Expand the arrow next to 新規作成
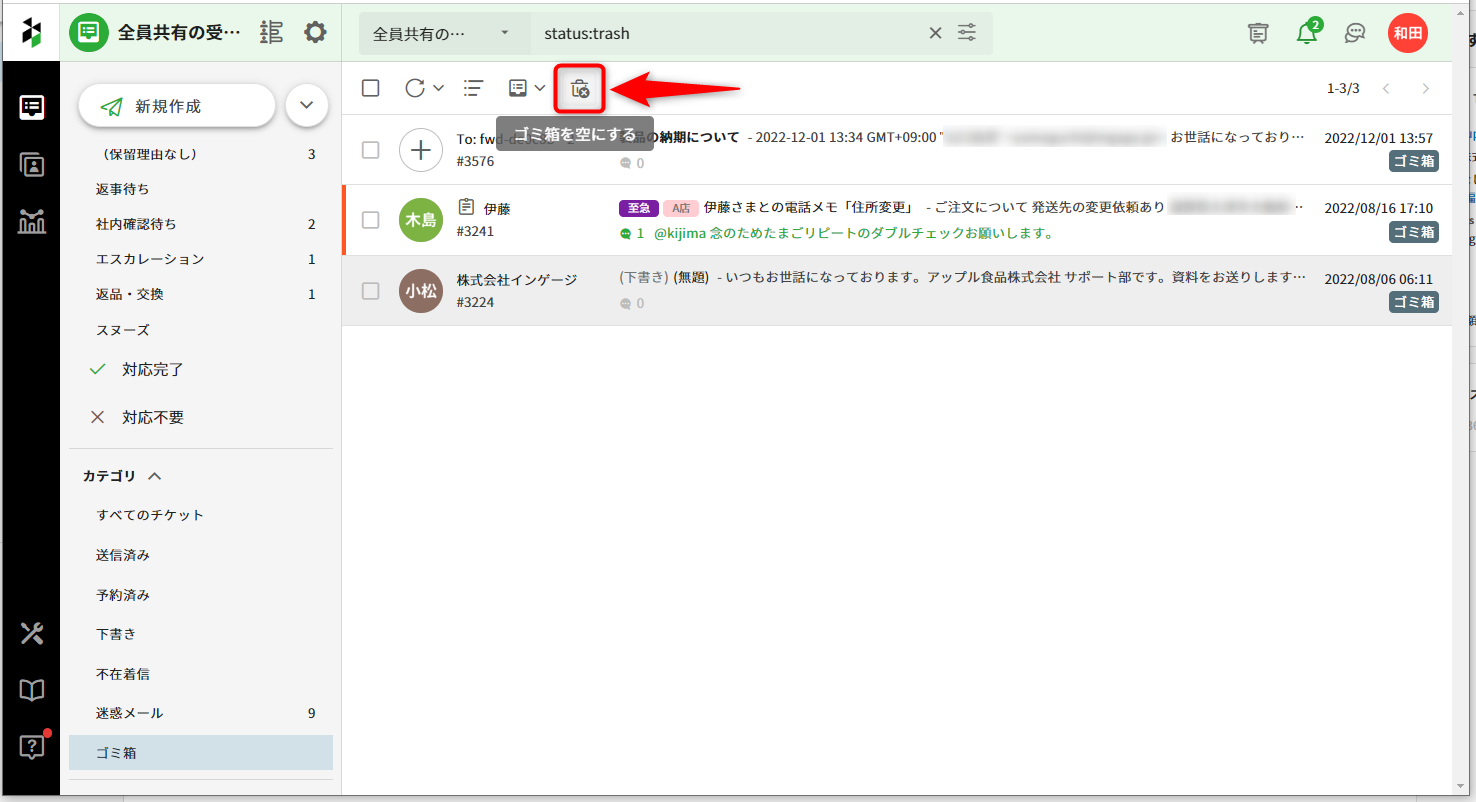The height and width of the screenshot is (802, 1476). tap(307, 105)
